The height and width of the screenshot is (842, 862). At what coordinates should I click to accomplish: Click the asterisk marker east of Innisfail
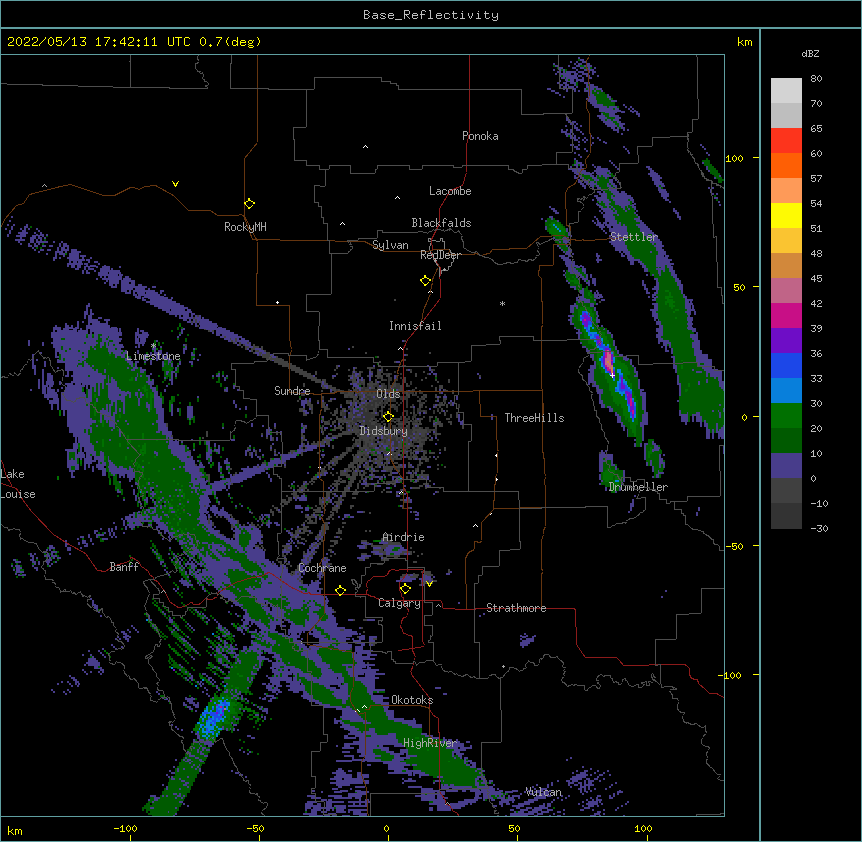pyautogui.click(x=502, y=303)
